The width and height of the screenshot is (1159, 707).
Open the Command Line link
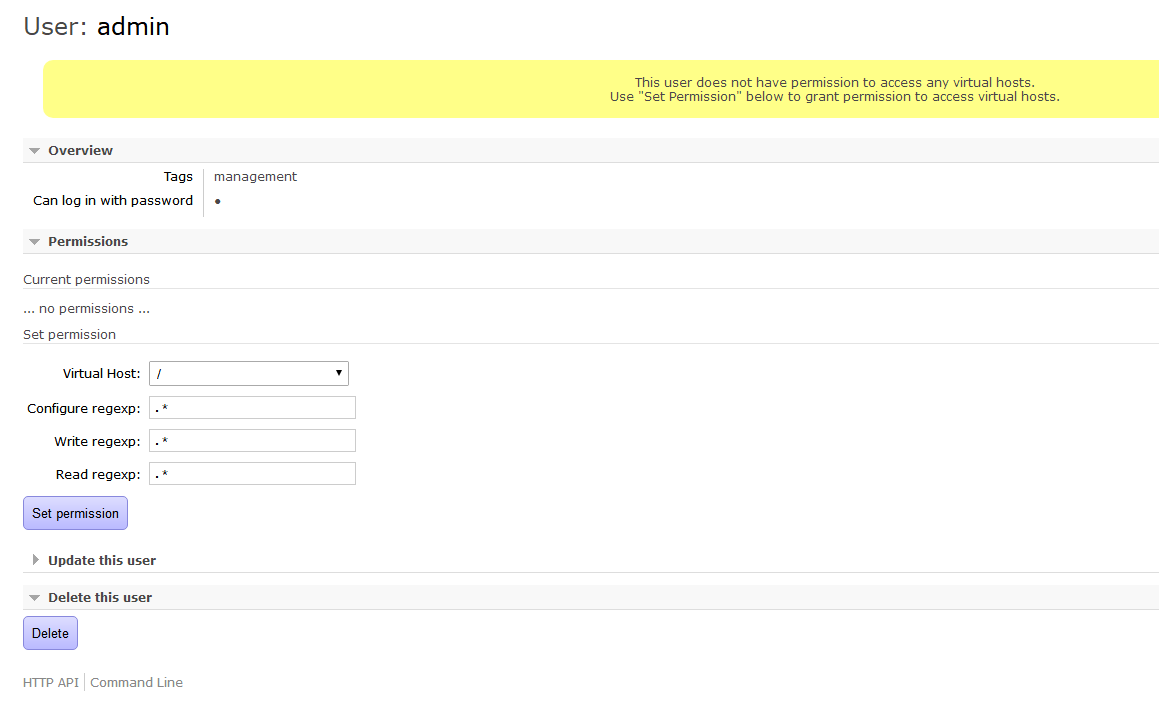point(137,683)
